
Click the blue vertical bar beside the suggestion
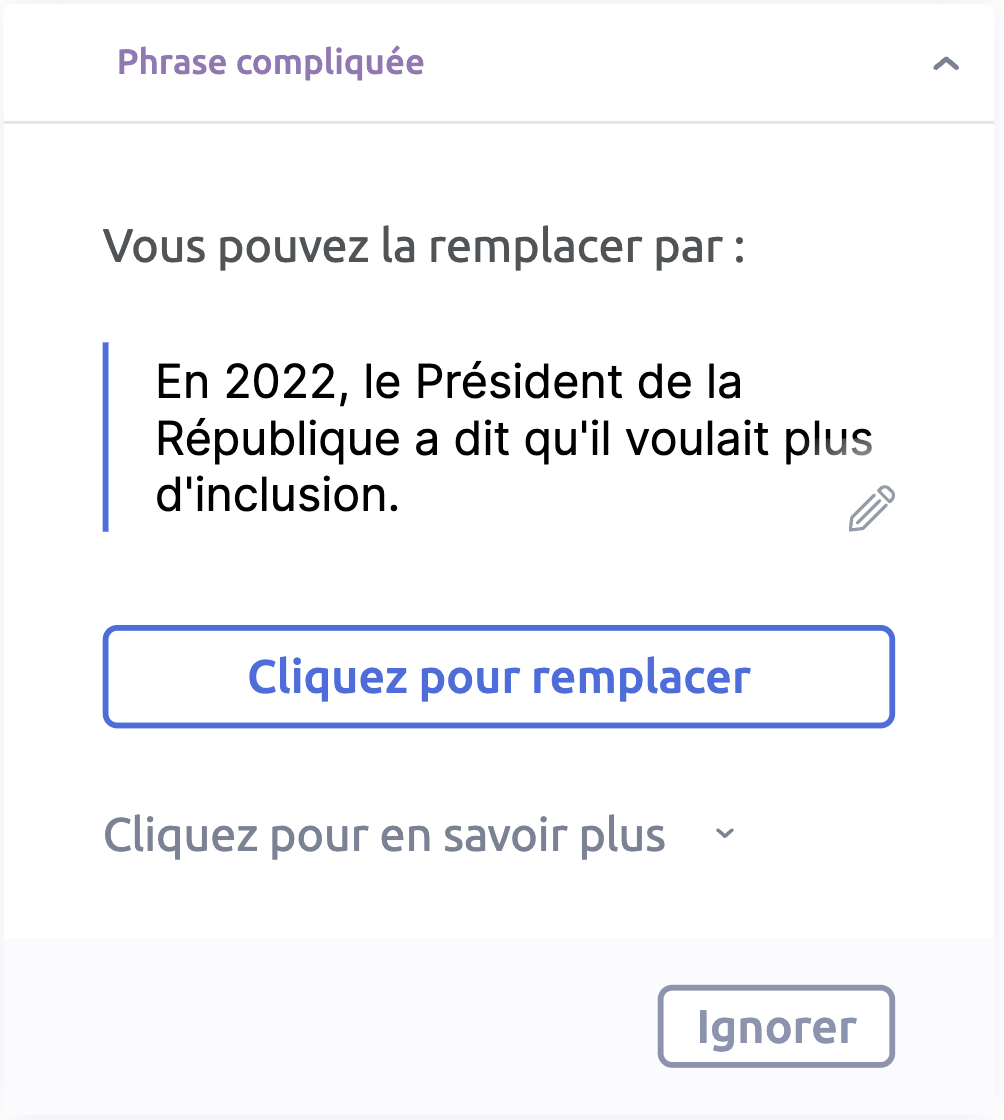106,437
